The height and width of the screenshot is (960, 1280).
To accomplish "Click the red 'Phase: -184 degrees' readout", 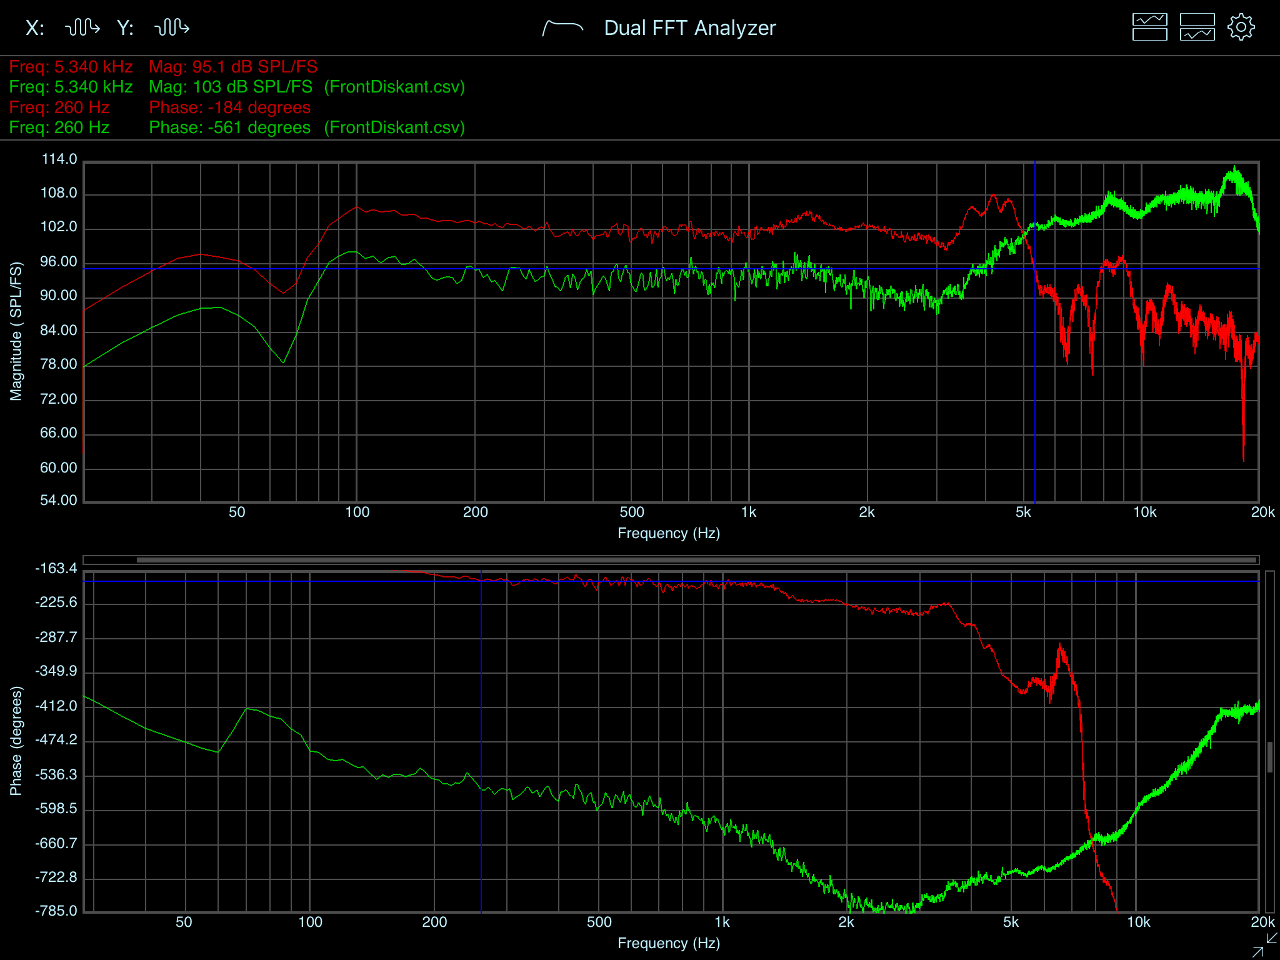I will coord(230,108).
